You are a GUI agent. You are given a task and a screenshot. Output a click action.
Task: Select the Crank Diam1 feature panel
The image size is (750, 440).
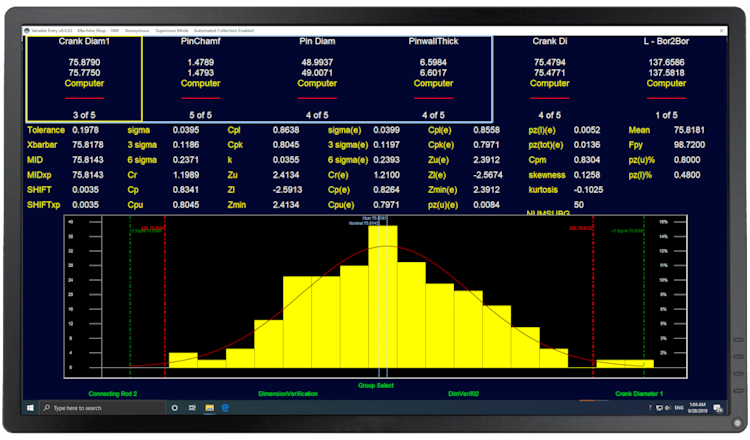[84, 79]
